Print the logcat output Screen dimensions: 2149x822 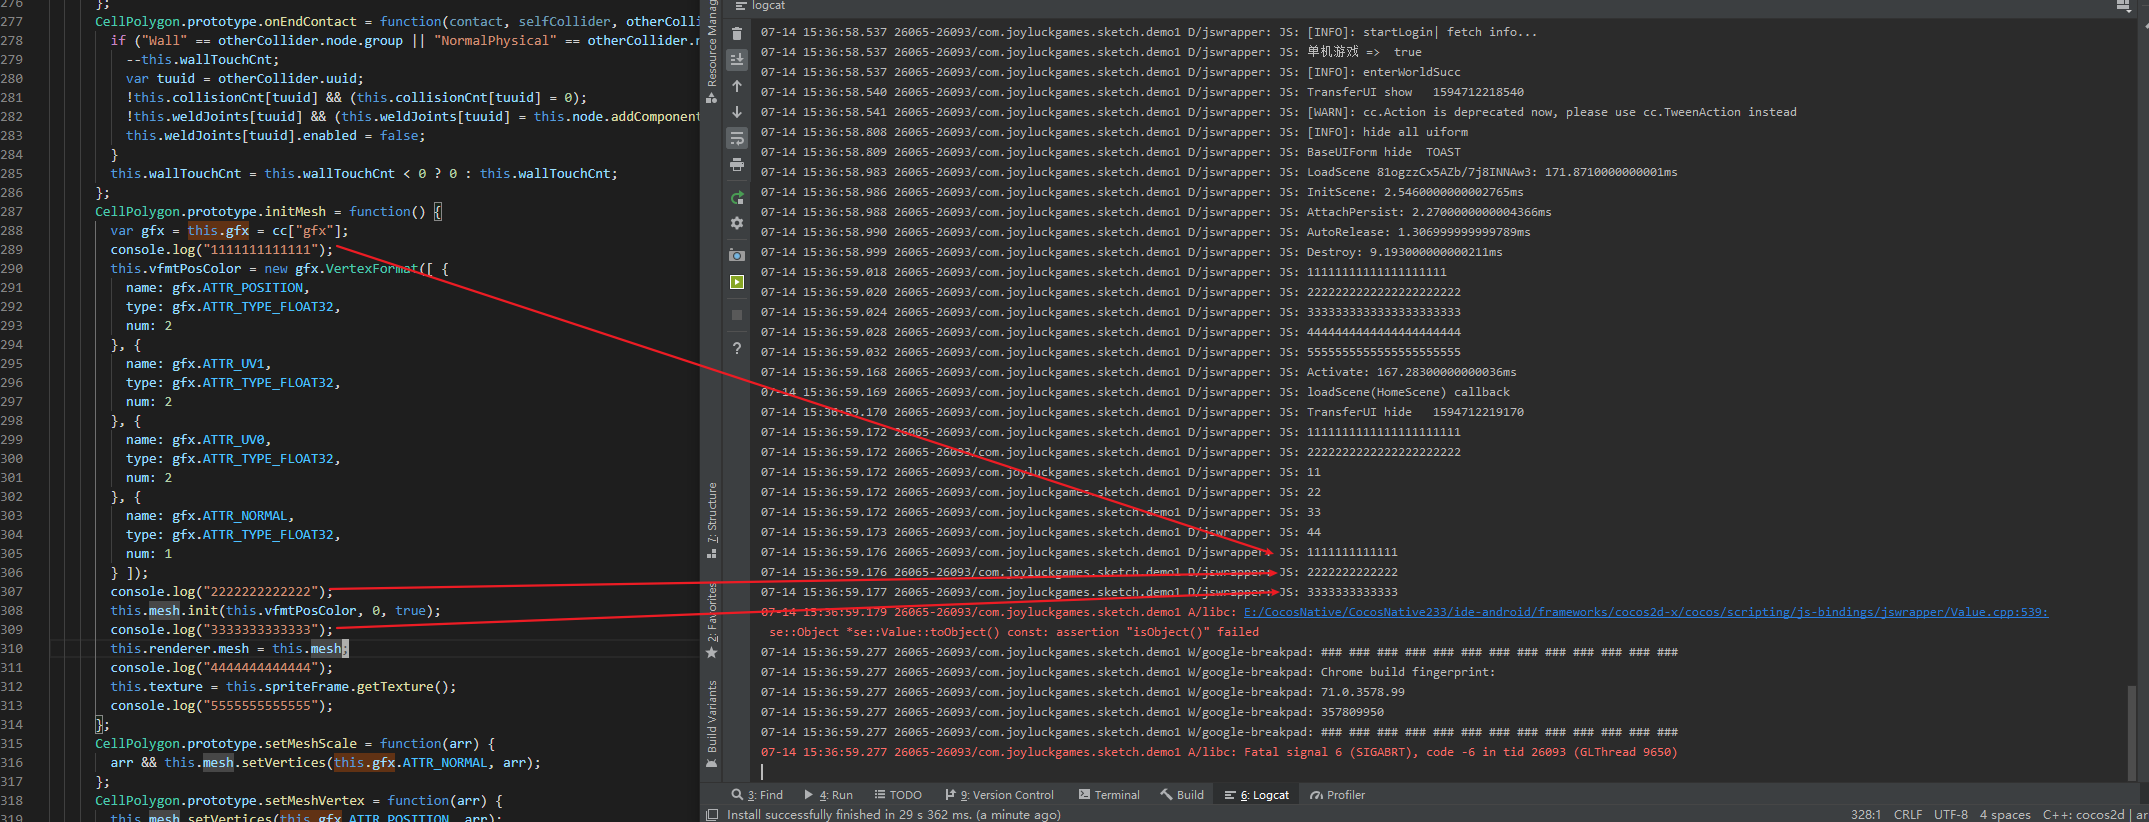(737, 164)
